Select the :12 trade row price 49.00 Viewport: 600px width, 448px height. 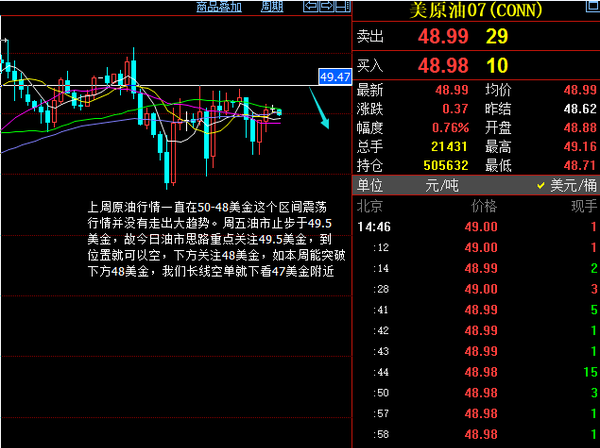[x=481, y=248]
